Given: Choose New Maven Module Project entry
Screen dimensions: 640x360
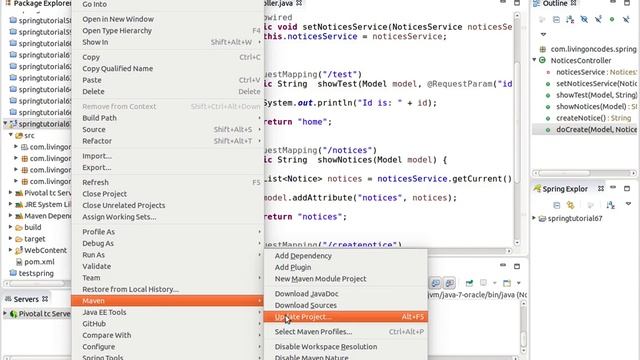Looking at the screenshot, I should tap(345, 279).
